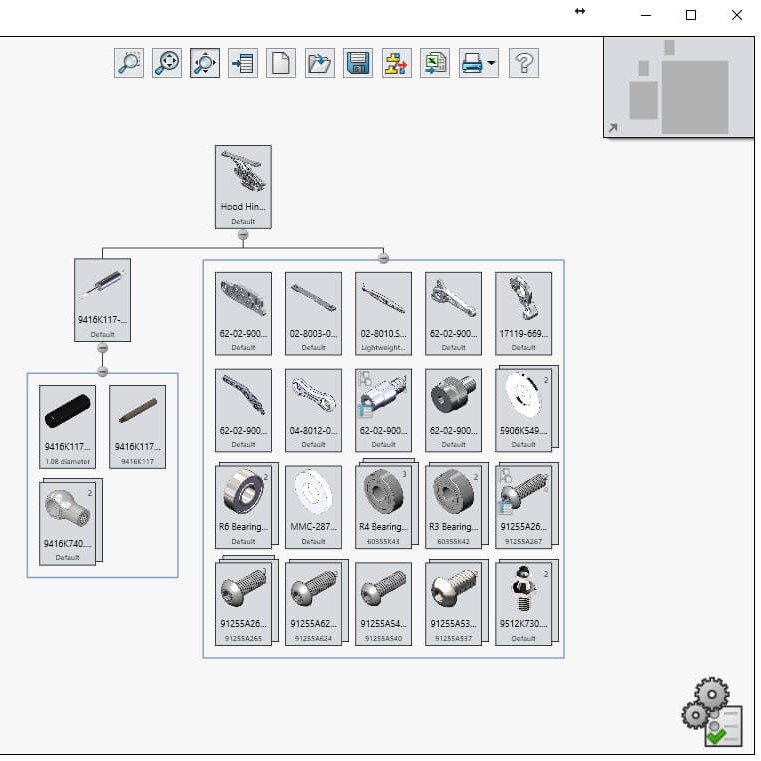Open the Print dropdown arrow
The image size is (761, 761).
click(x=492, y=64)
